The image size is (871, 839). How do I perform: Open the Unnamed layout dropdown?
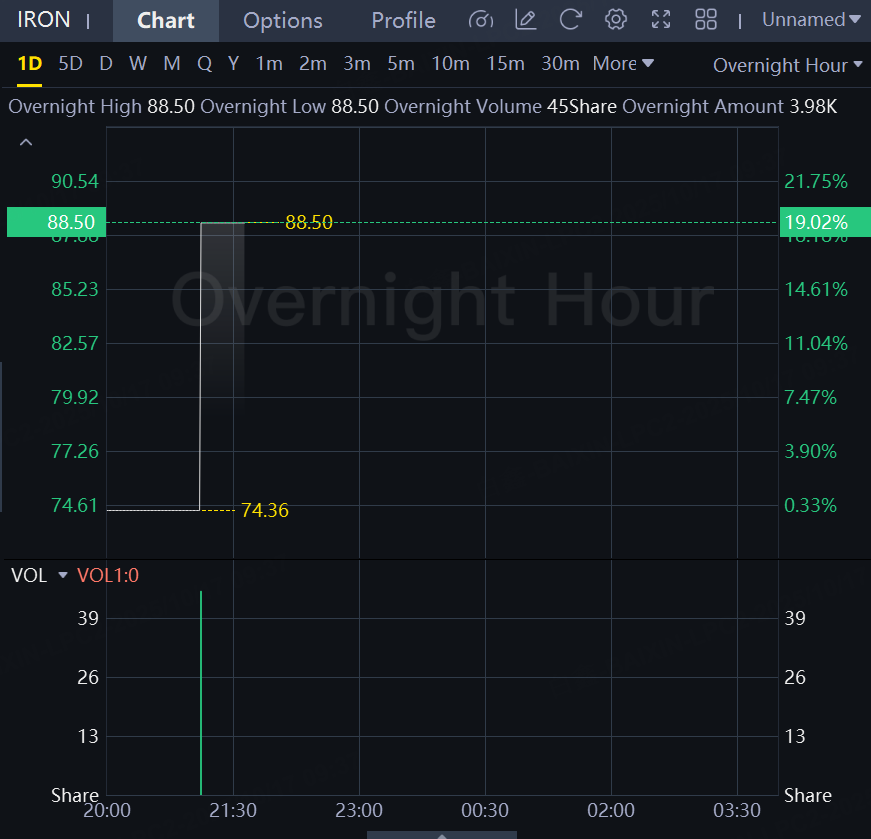810,20
